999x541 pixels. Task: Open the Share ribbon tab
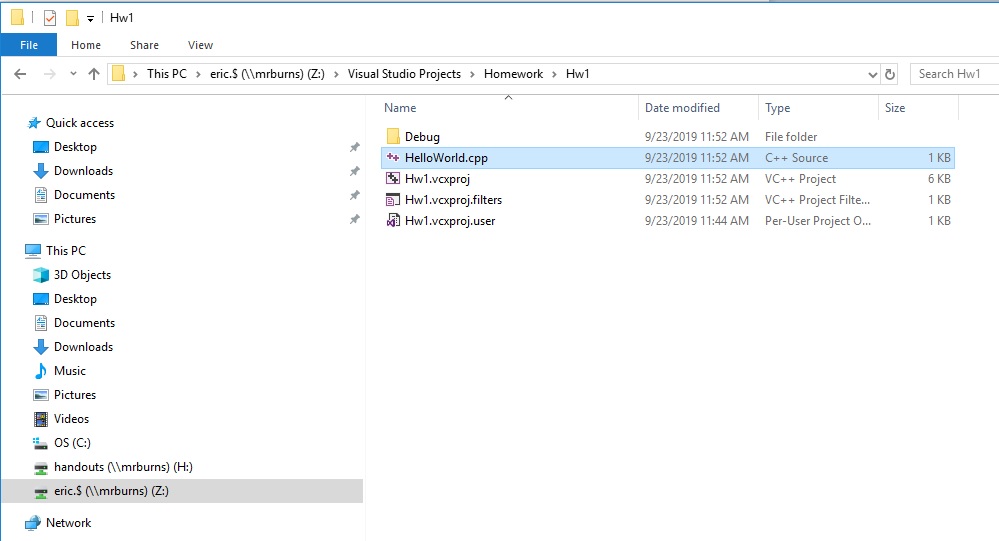click(x=144, y=45)
